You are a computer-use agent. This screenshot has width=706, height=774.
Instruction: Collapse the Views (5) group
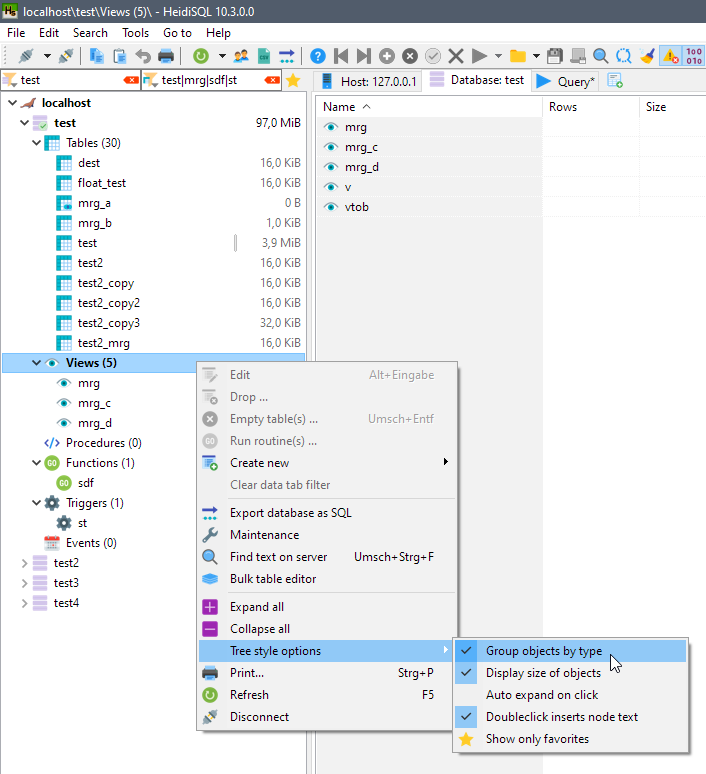coord(36,363)
